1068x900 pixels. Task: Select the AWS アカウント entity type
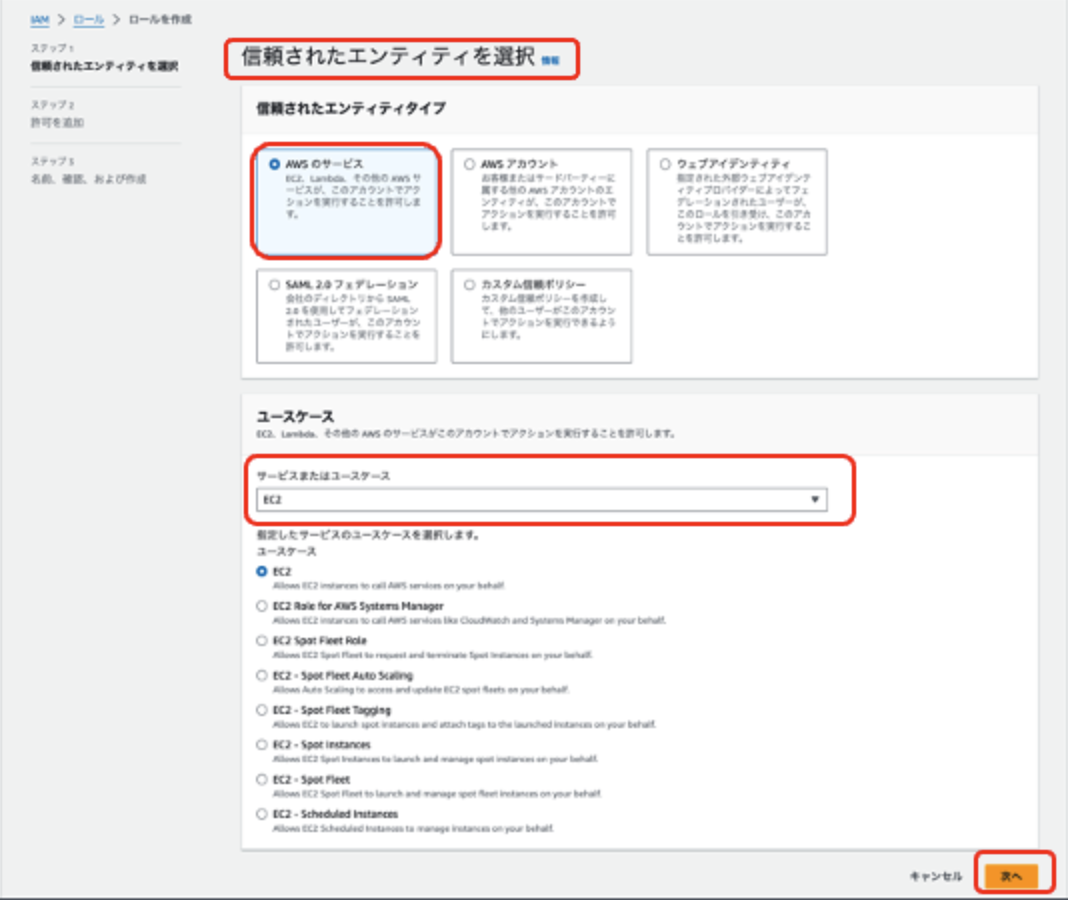[x=541, y=202]
